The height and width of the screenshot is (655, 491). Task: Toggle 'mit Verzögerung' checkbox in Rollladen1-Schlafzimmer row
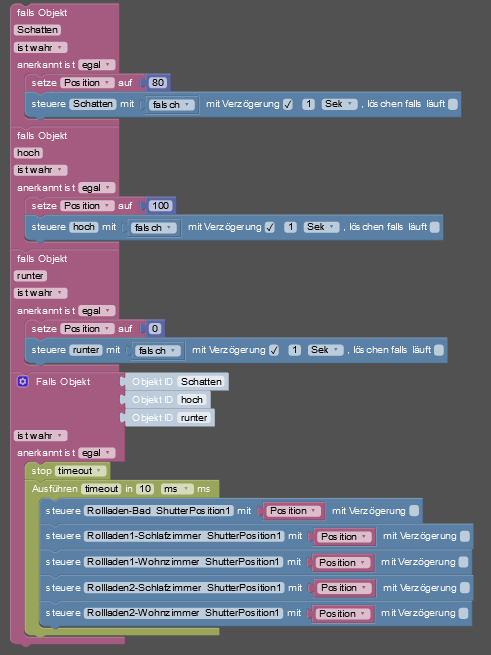[465, 536]
